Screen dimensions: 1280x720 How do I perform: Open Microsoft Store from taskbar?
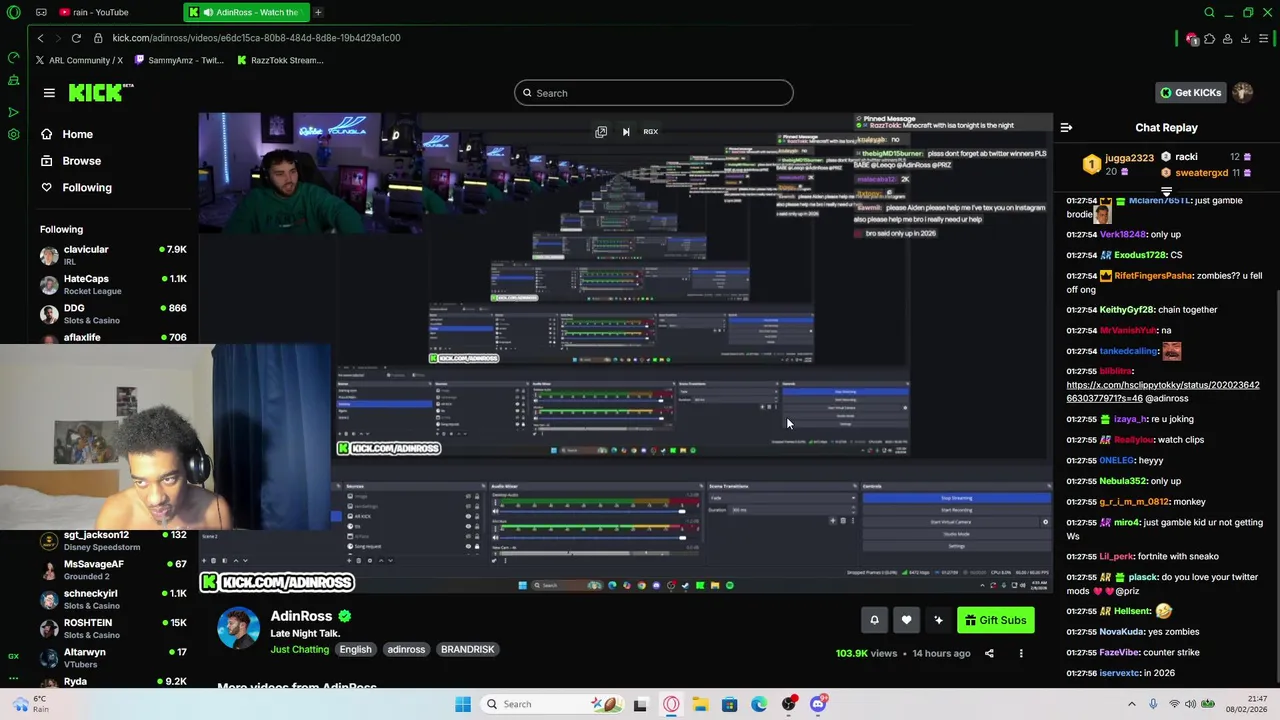tap(729, 704)
